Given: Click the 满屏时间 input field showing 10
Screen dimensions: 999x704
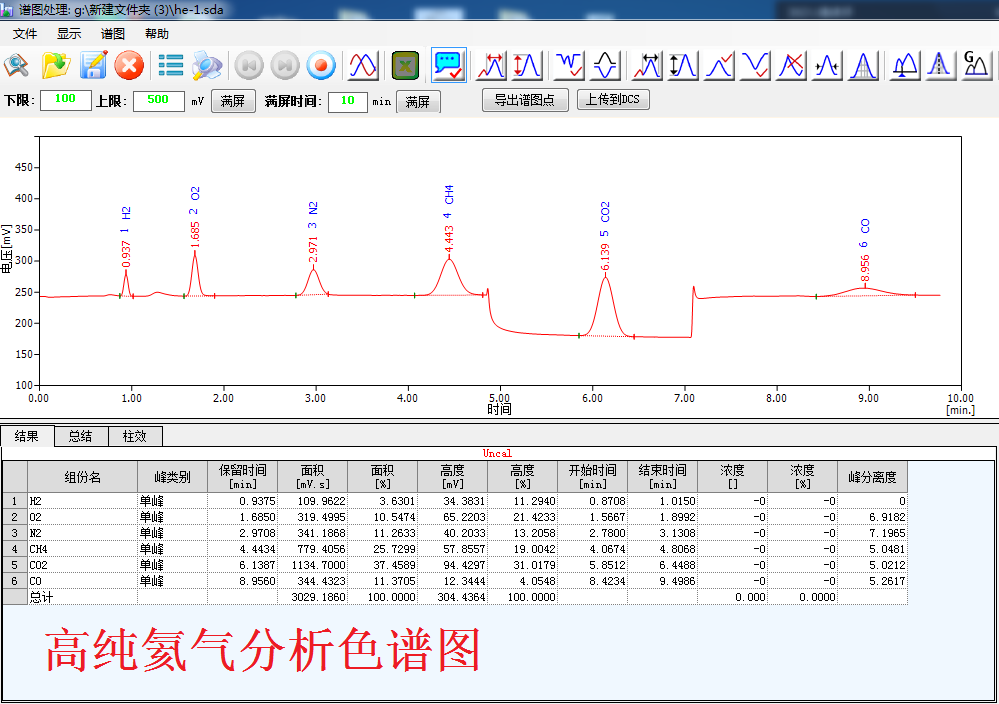Looking at the screenshot, I should tap(348, 101).
